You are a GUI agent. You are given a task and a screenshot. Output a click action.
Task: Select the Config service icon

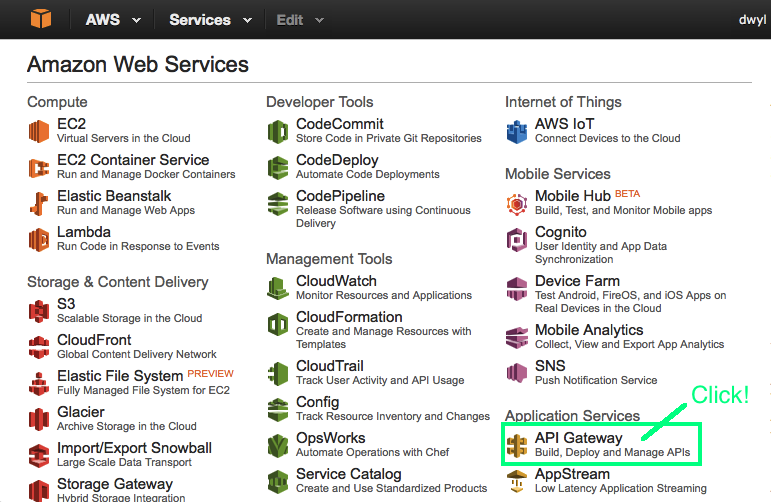tap(278, 410)
